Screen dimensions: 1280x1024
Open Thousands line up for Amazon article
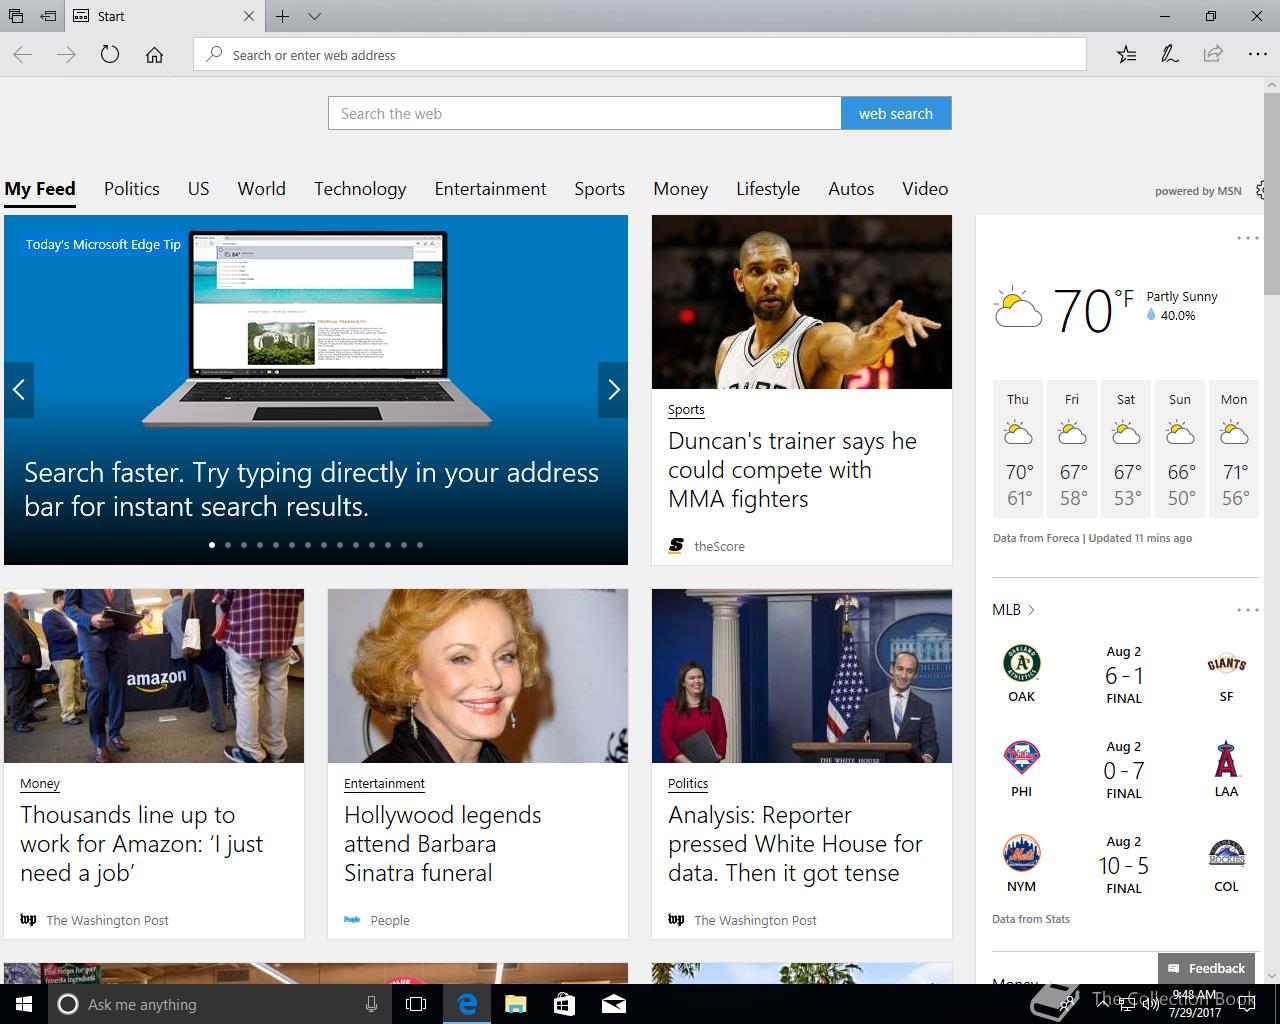tap(141, 844)
